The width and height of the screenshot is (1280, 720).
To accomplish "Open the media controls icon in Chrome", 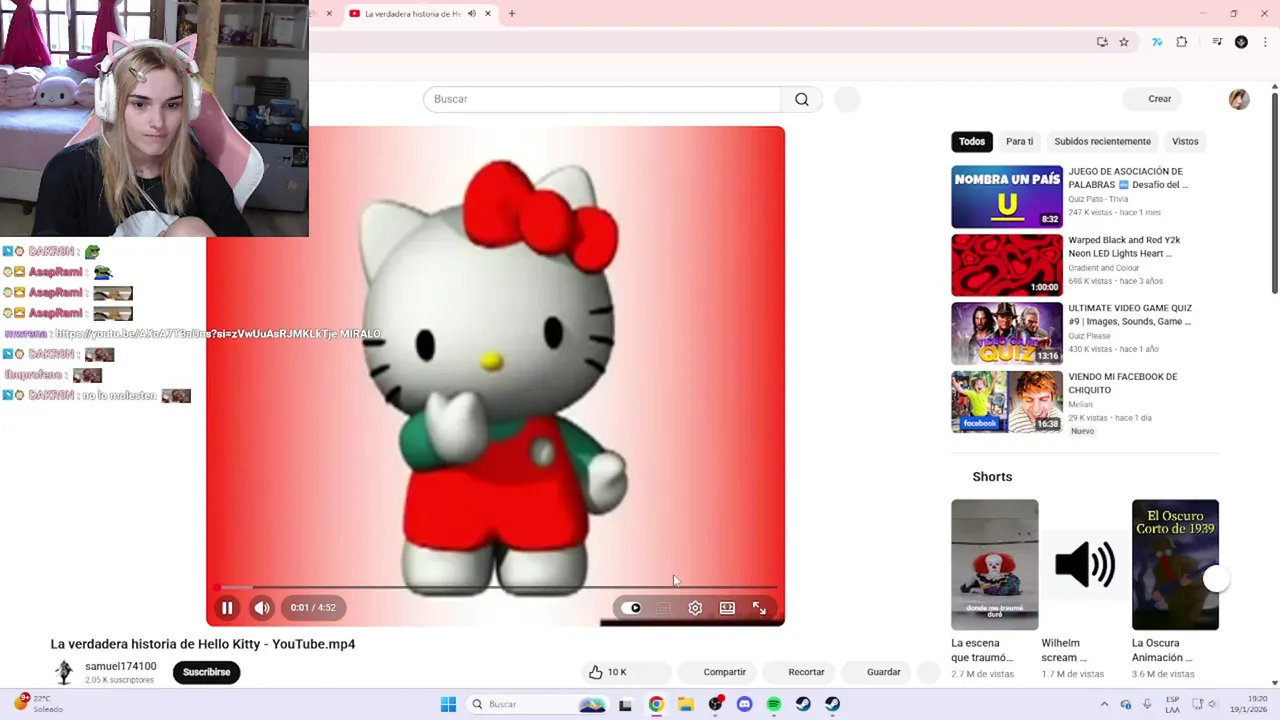I will 1217,42.
